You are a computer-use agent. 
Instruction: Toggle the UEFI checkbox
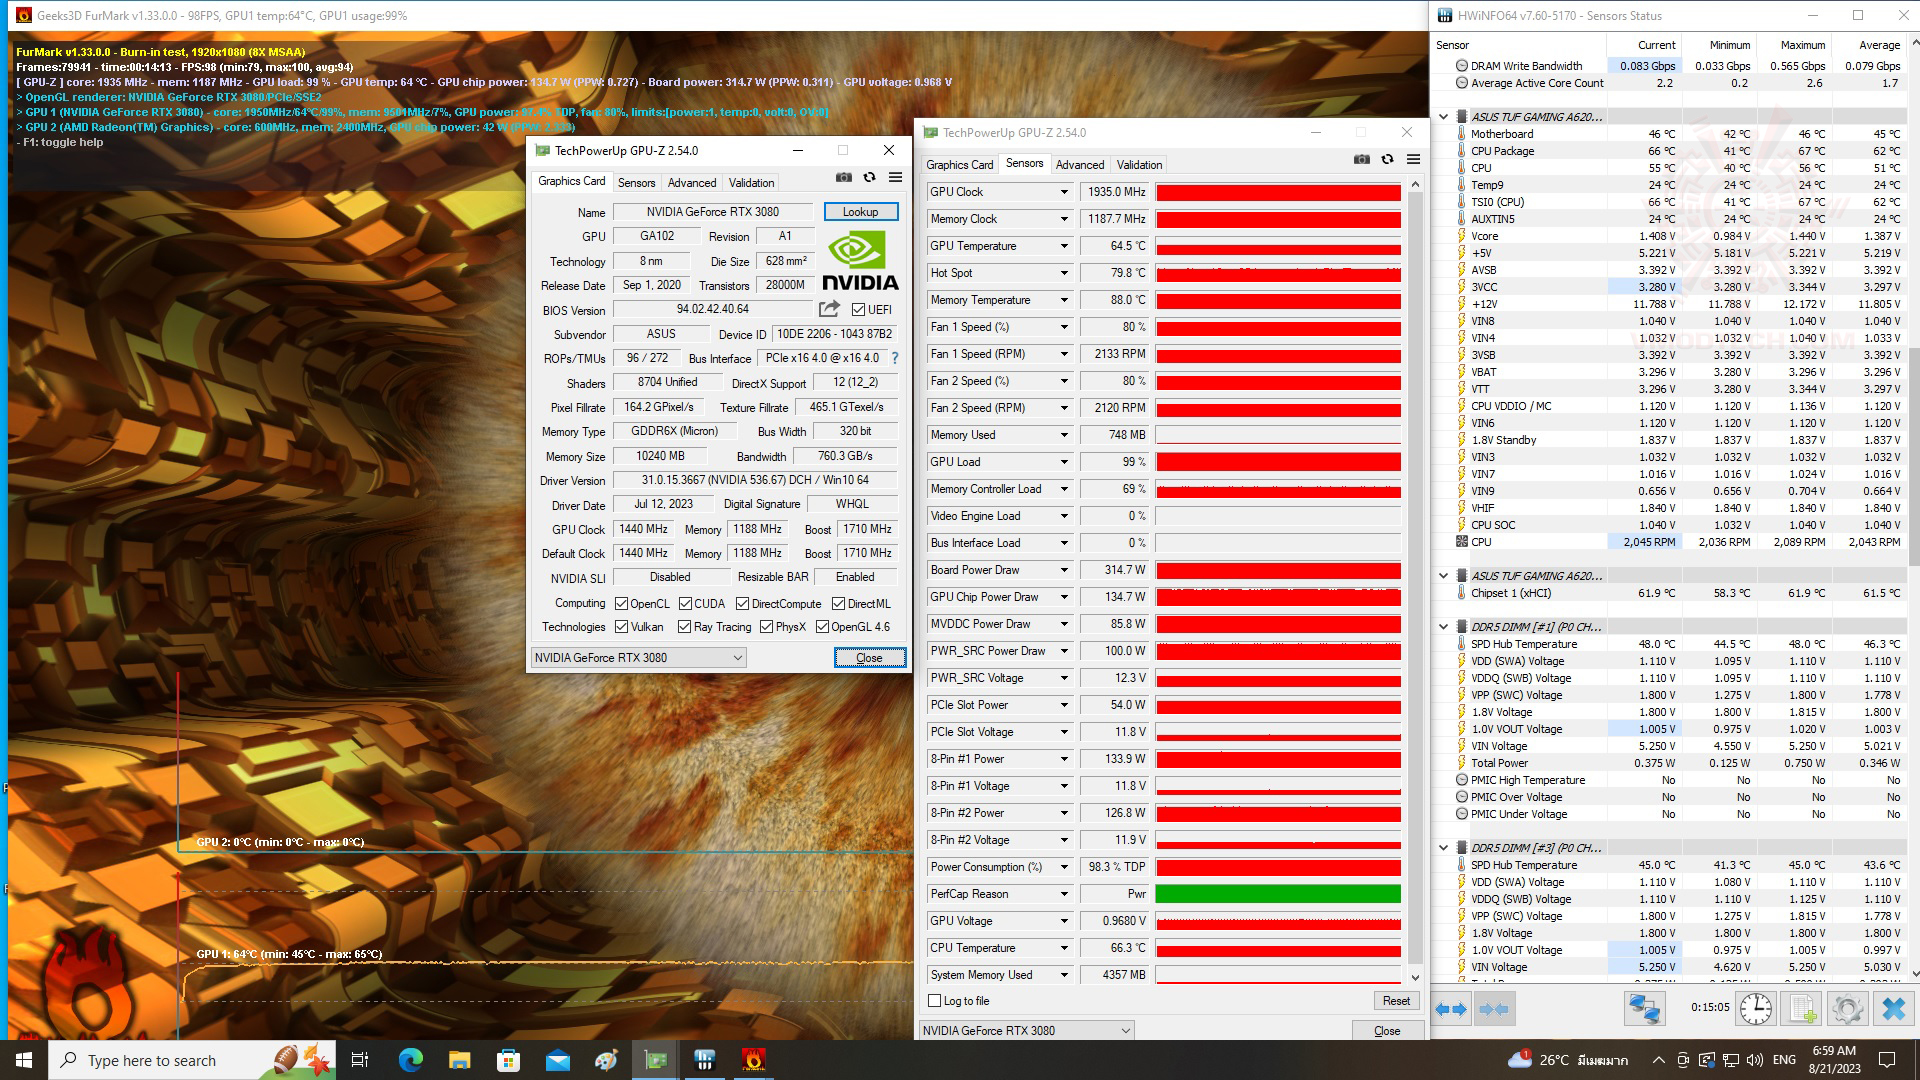pos(858,310)
